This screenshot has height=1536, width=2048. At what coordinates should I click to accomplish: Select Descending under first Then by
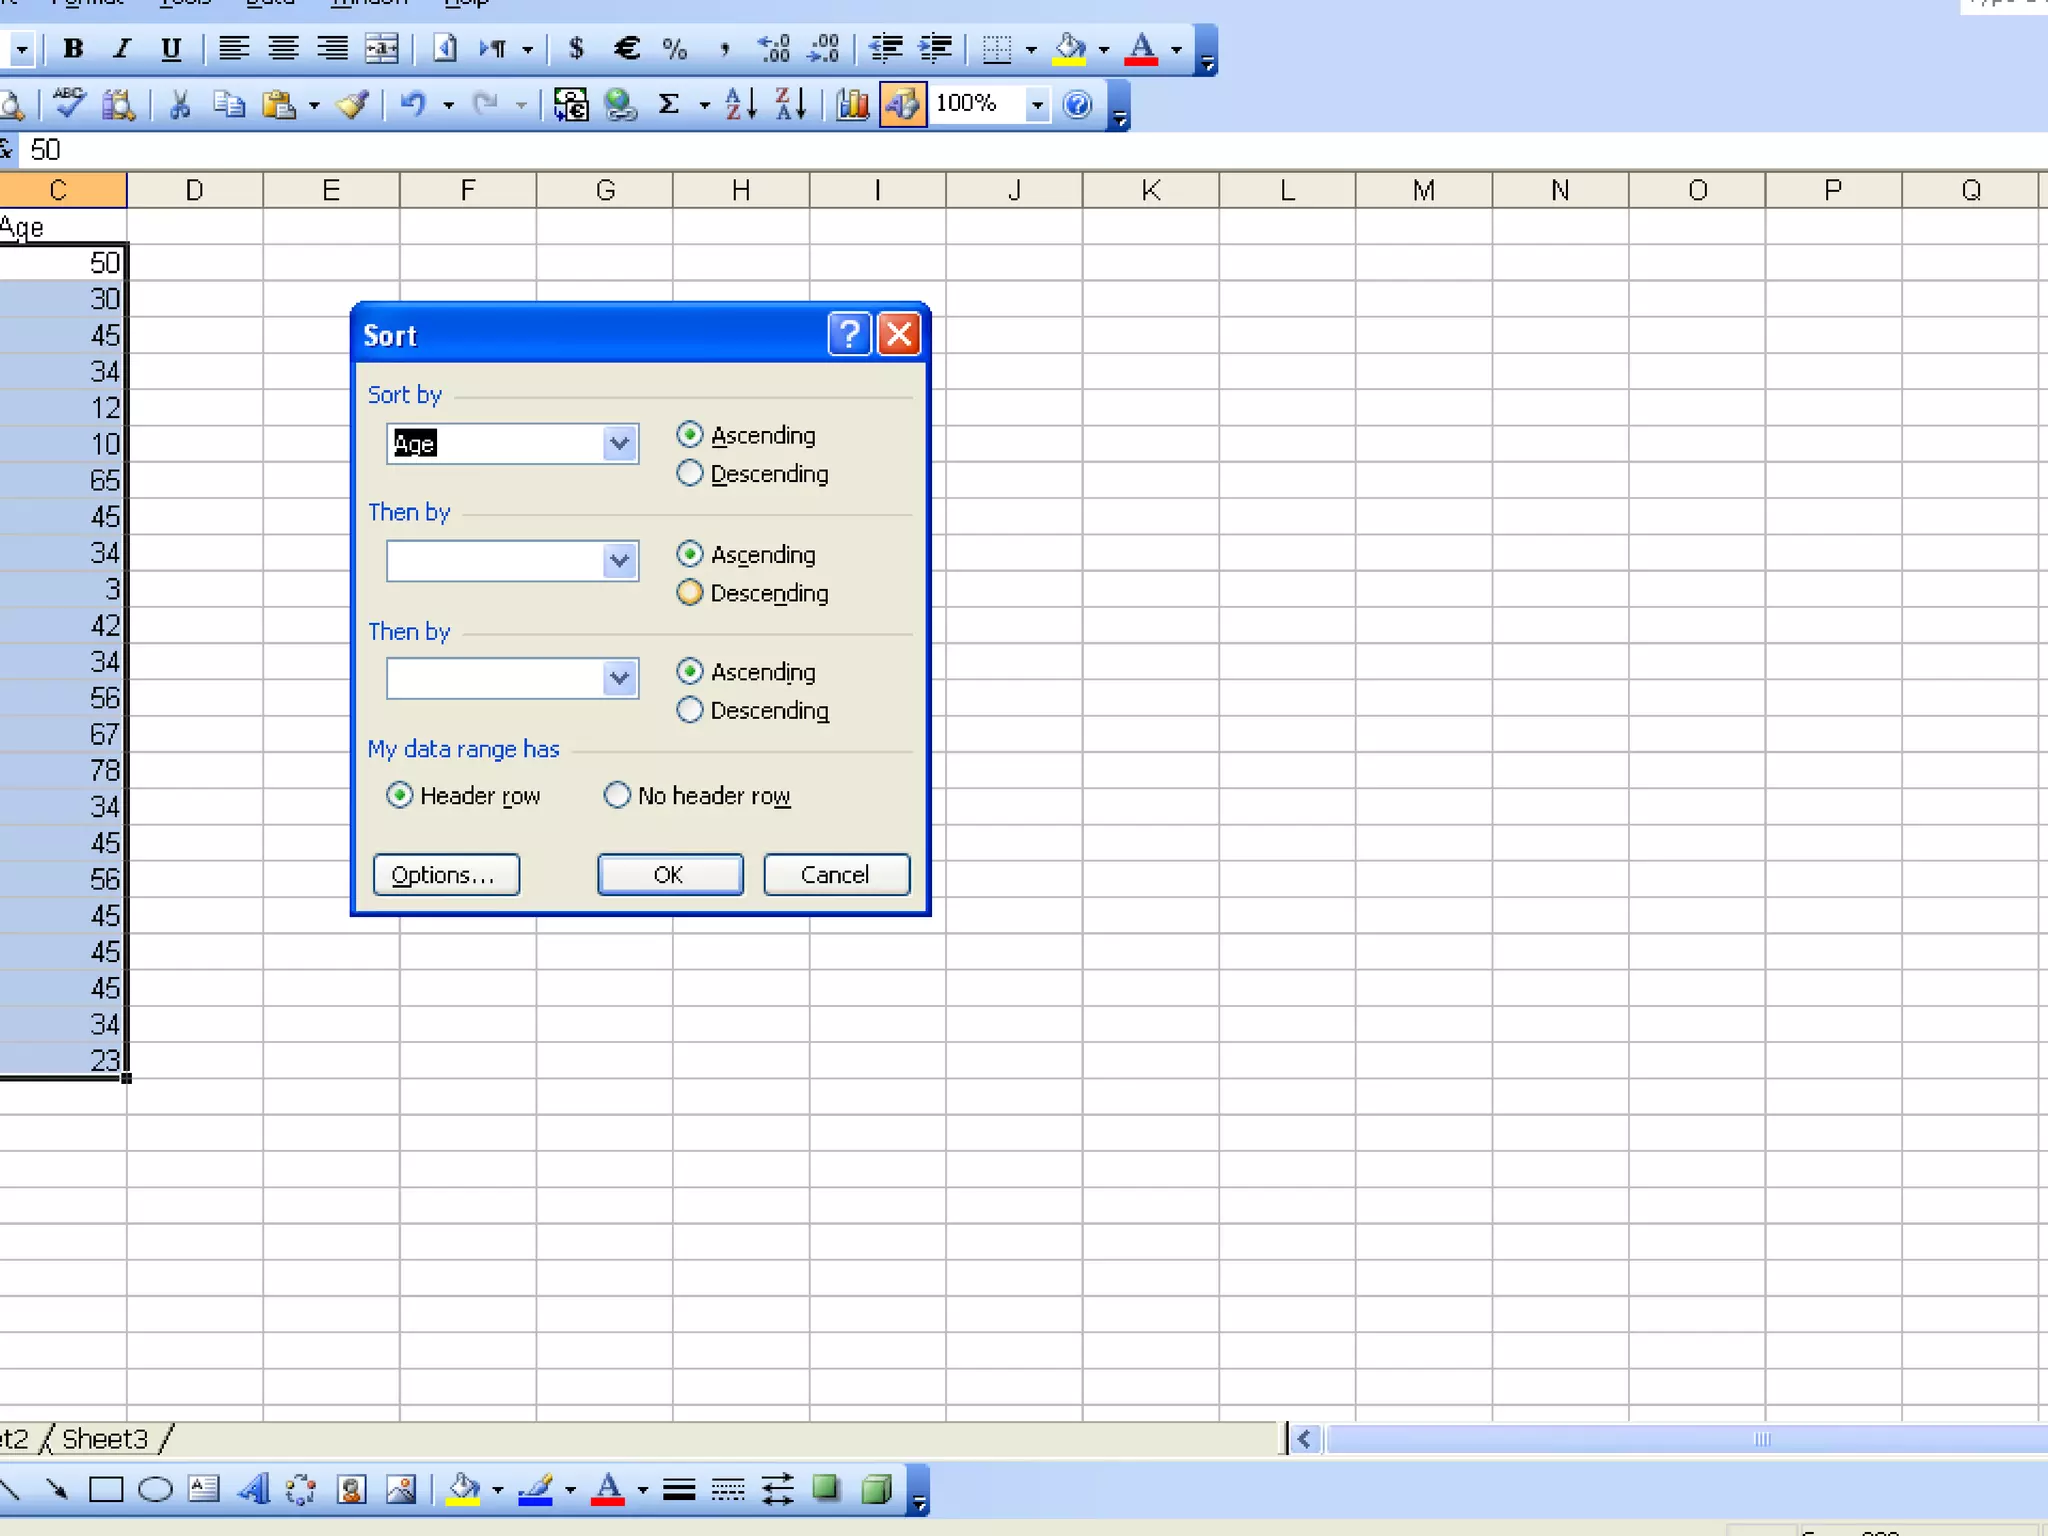click(x=690, y=592)
